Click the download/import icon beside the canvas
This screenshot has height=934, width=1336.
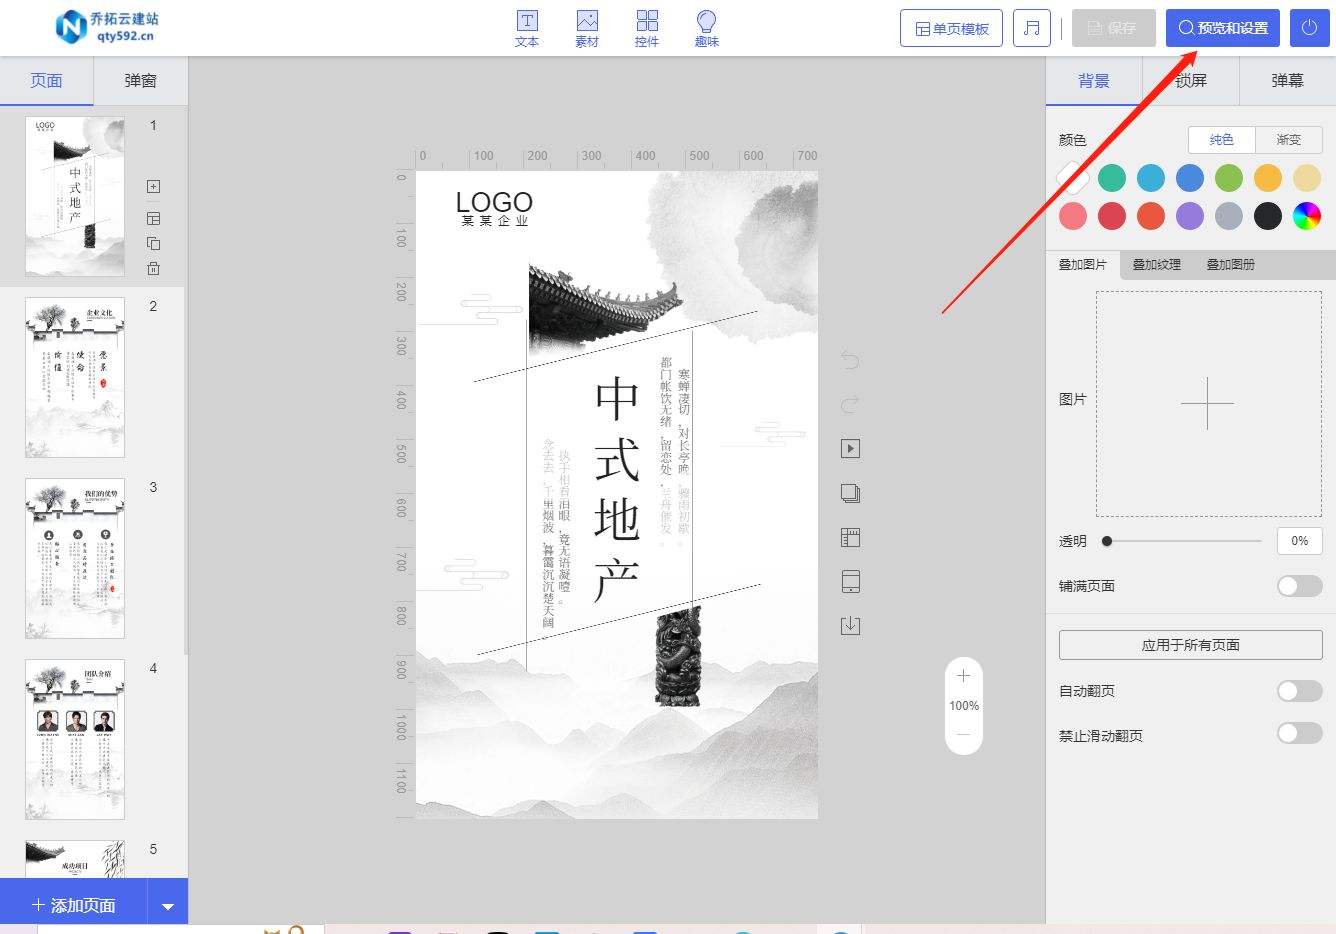(x=850, y=625)
